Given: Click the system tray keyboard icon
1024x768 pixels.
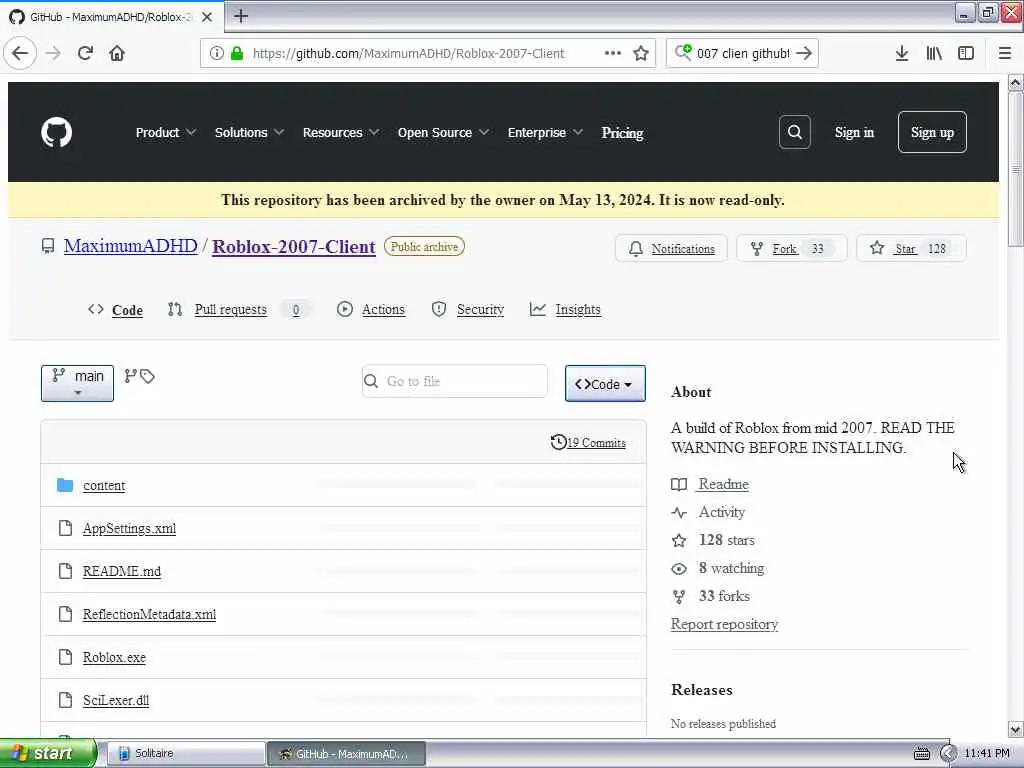Looking at the screenshot, I should 921,754.
